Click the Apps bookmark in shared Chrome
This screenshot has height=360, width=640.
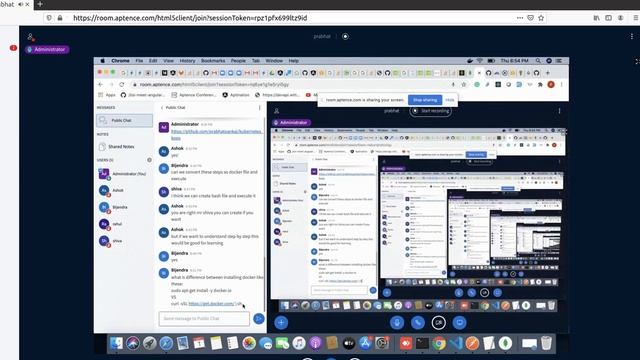tap(107, 95)
